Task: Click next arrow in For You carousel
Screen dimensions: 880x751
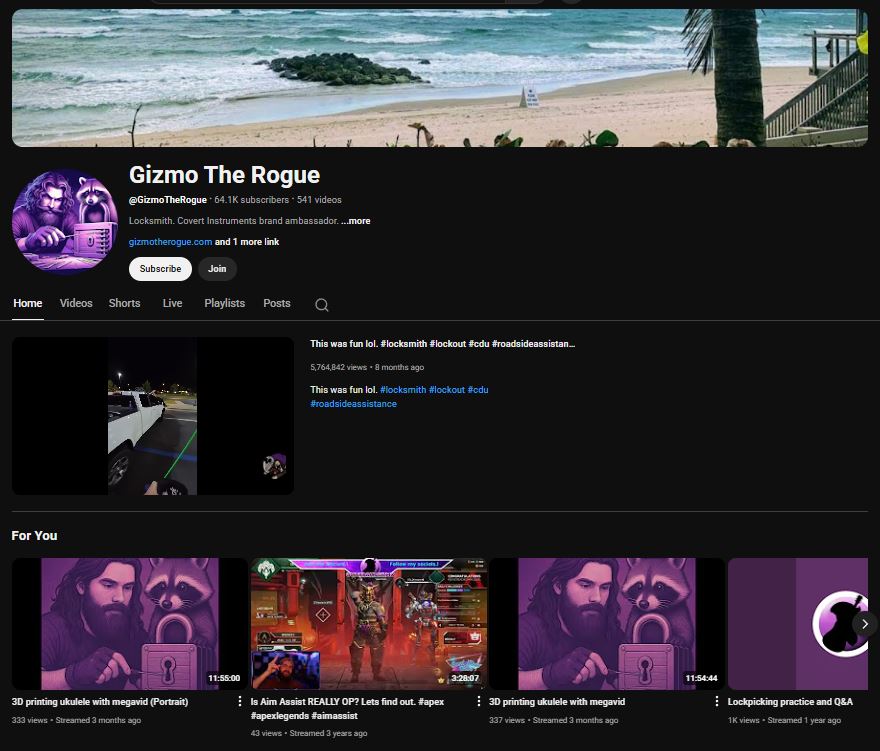Action: tap(863, 623)
